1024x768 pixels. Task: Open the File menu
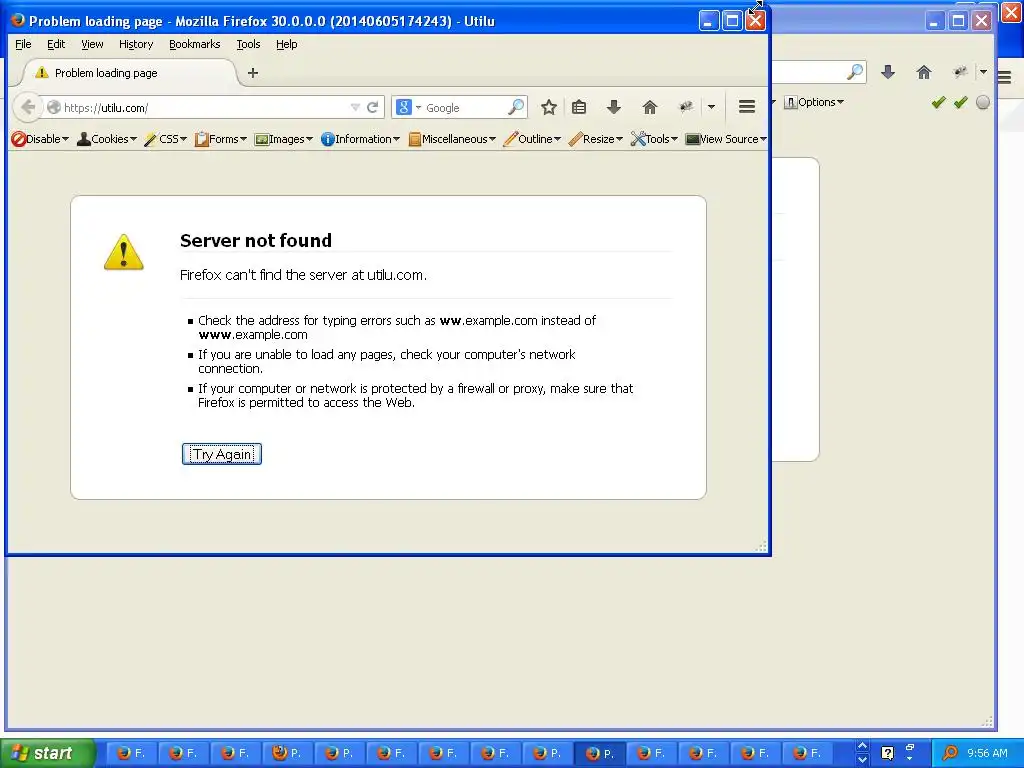coord(23,44)
